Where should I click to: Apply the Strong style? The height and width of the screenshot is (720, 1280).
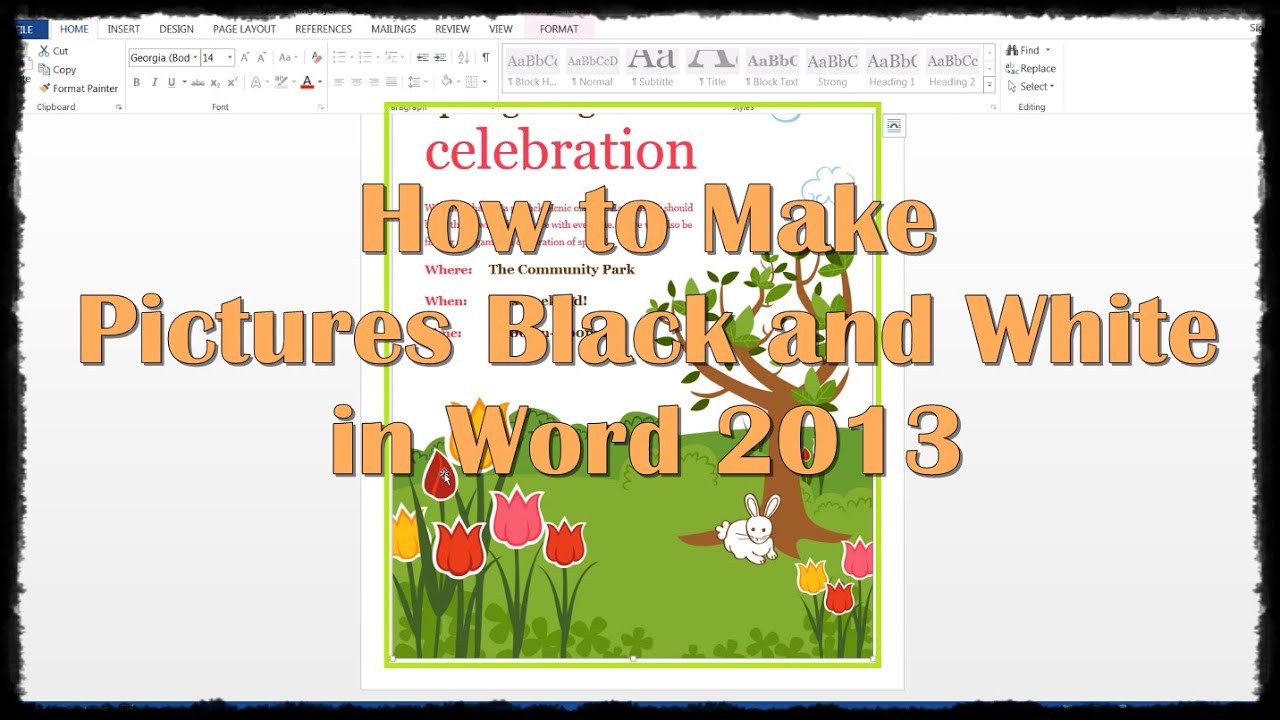point(832,68)
